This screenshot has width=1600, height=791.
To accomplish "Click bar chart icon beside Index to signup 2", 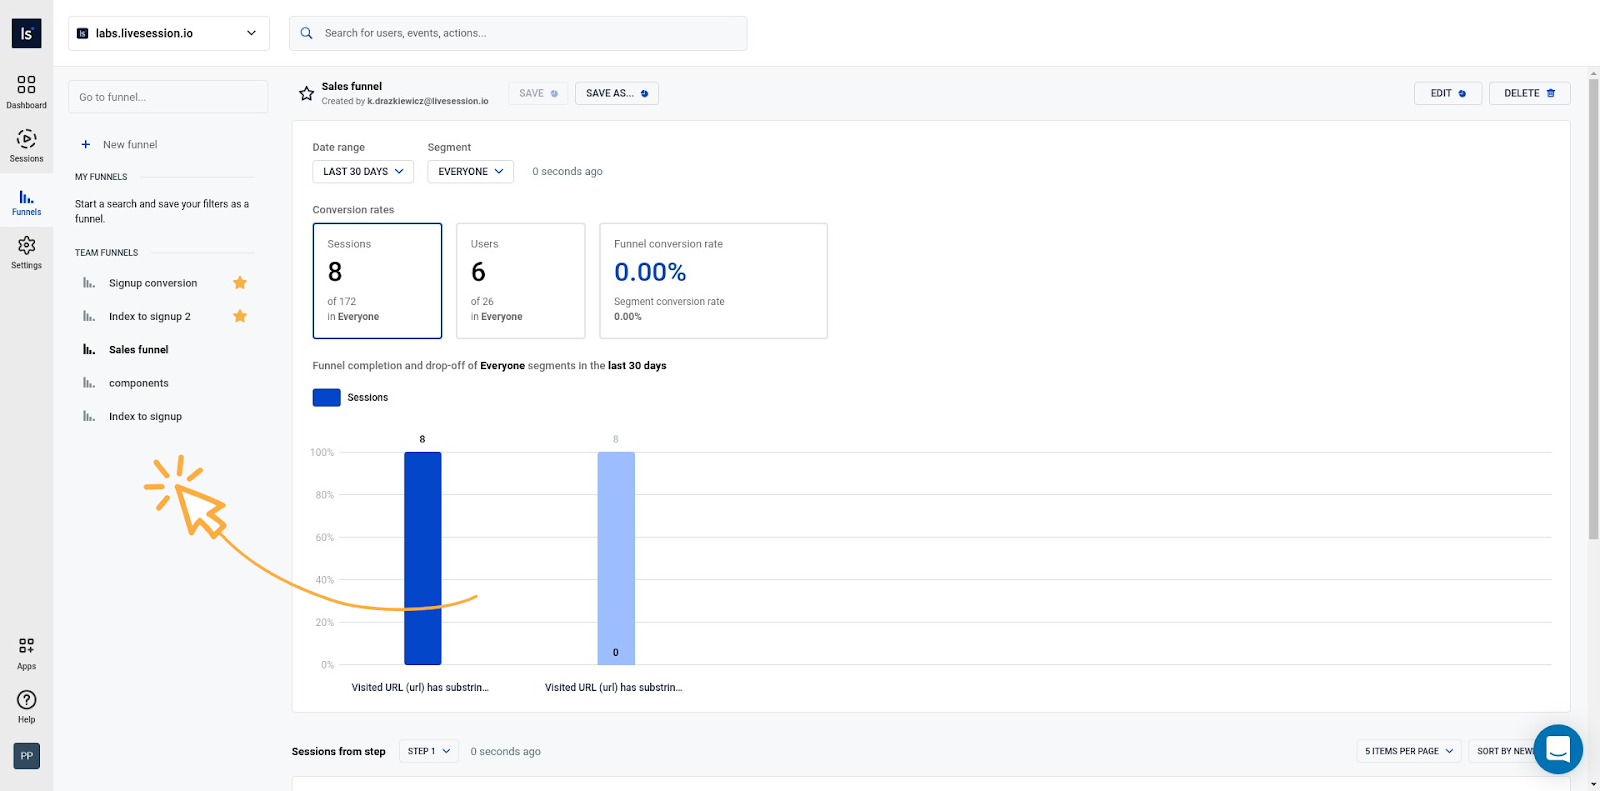I will [x=89, y=316].
